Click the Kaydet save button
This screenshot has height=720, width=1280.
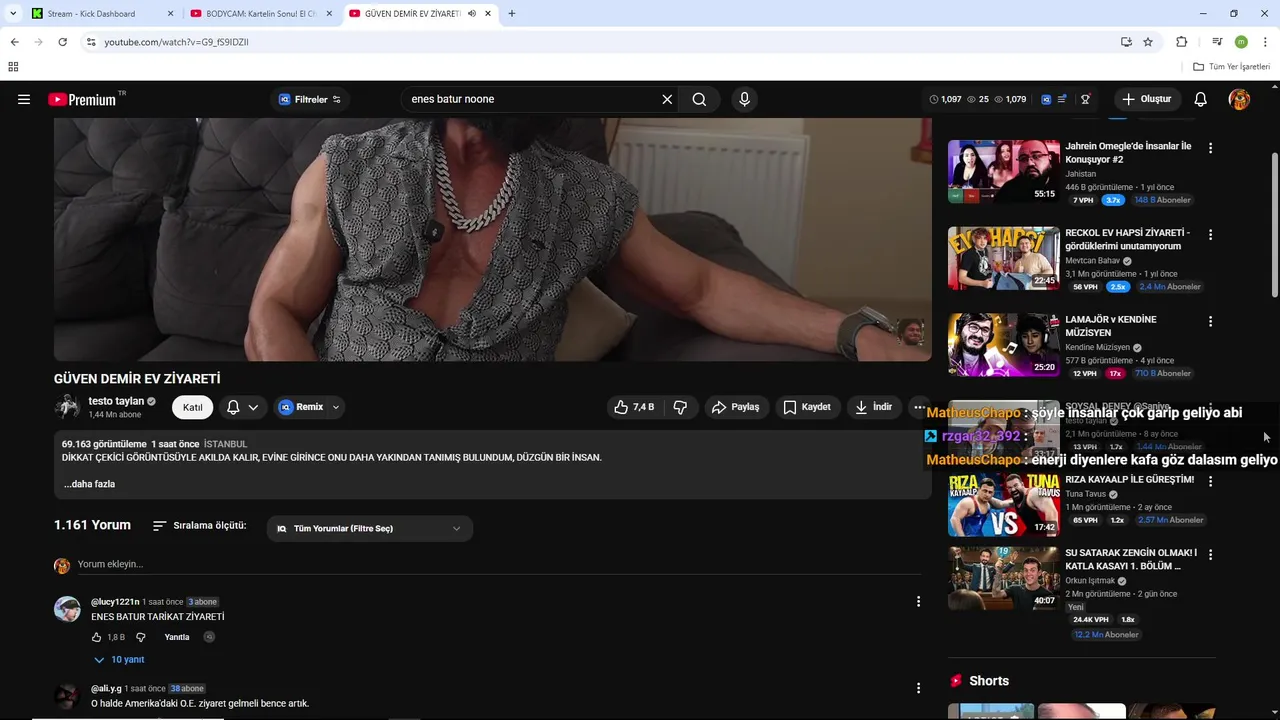(x=807, y=407)
